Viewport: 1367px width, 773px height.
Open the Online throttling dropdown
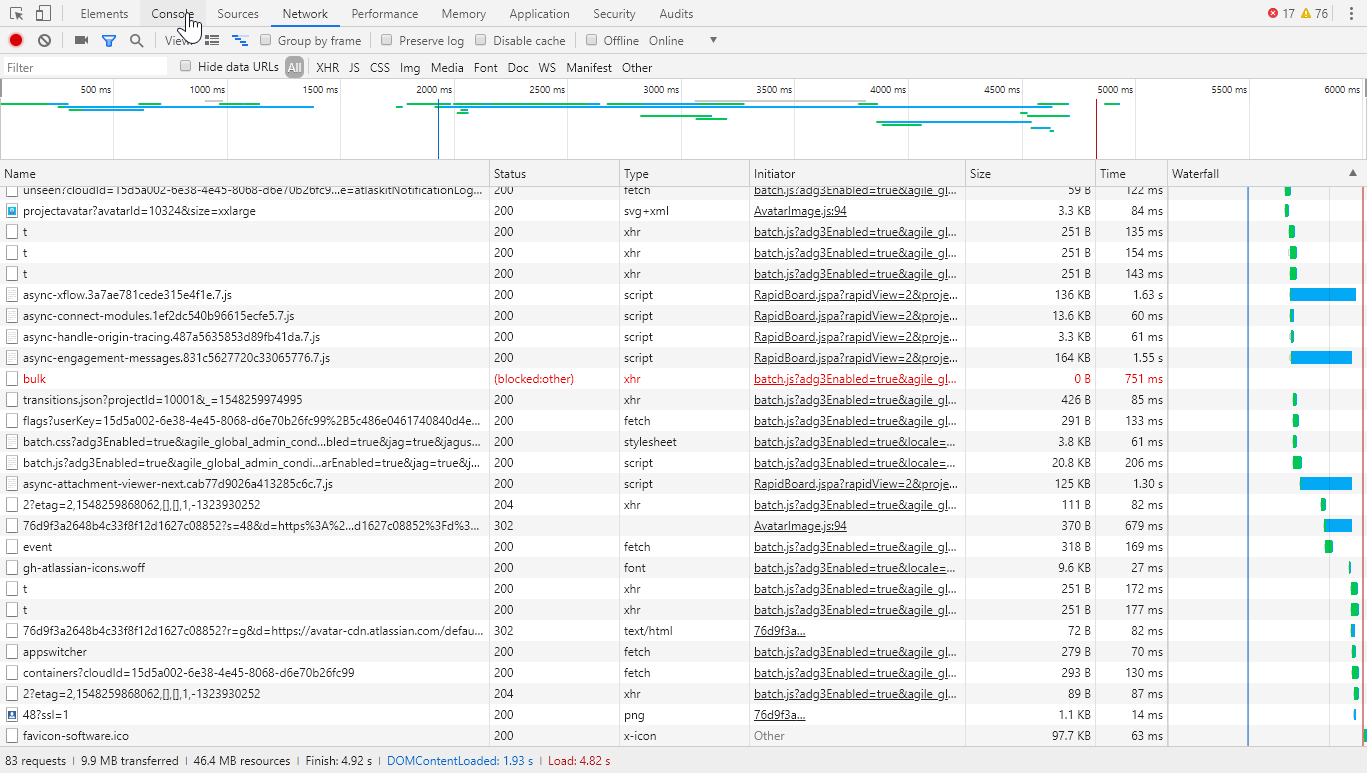713,41
